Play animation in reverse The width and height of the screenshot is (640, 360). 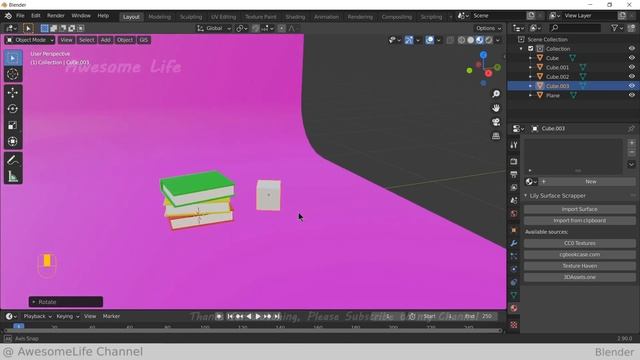249,316
